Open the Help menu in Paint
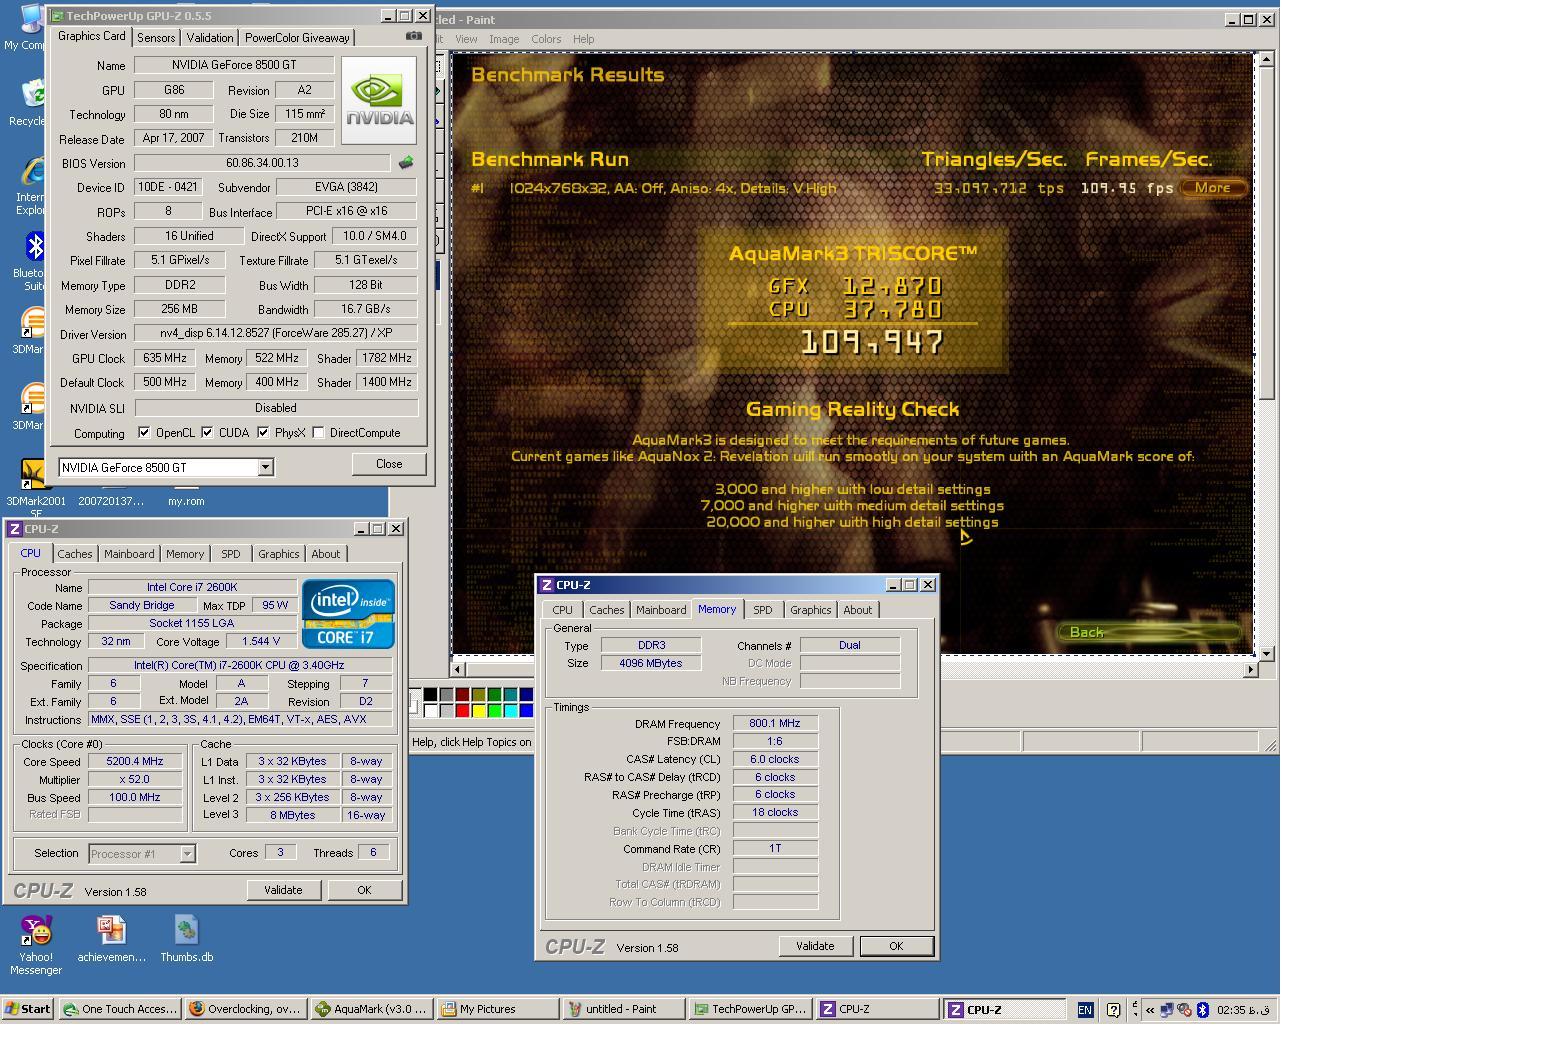Viewport: 1555px width, 1056px height. pyautogui.click(x=583, y=39)
